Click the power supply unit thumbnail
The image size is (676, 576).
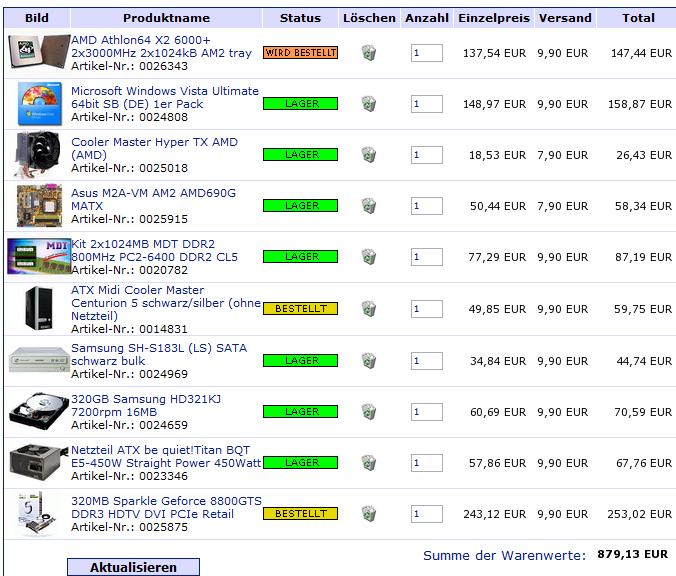point(39,462)
